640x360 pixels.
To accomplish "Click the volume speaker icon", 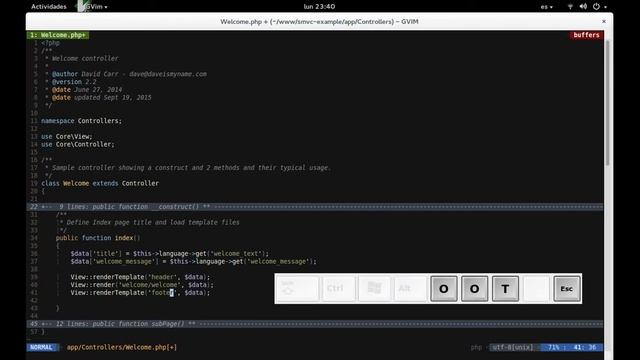I will point(583,7).
